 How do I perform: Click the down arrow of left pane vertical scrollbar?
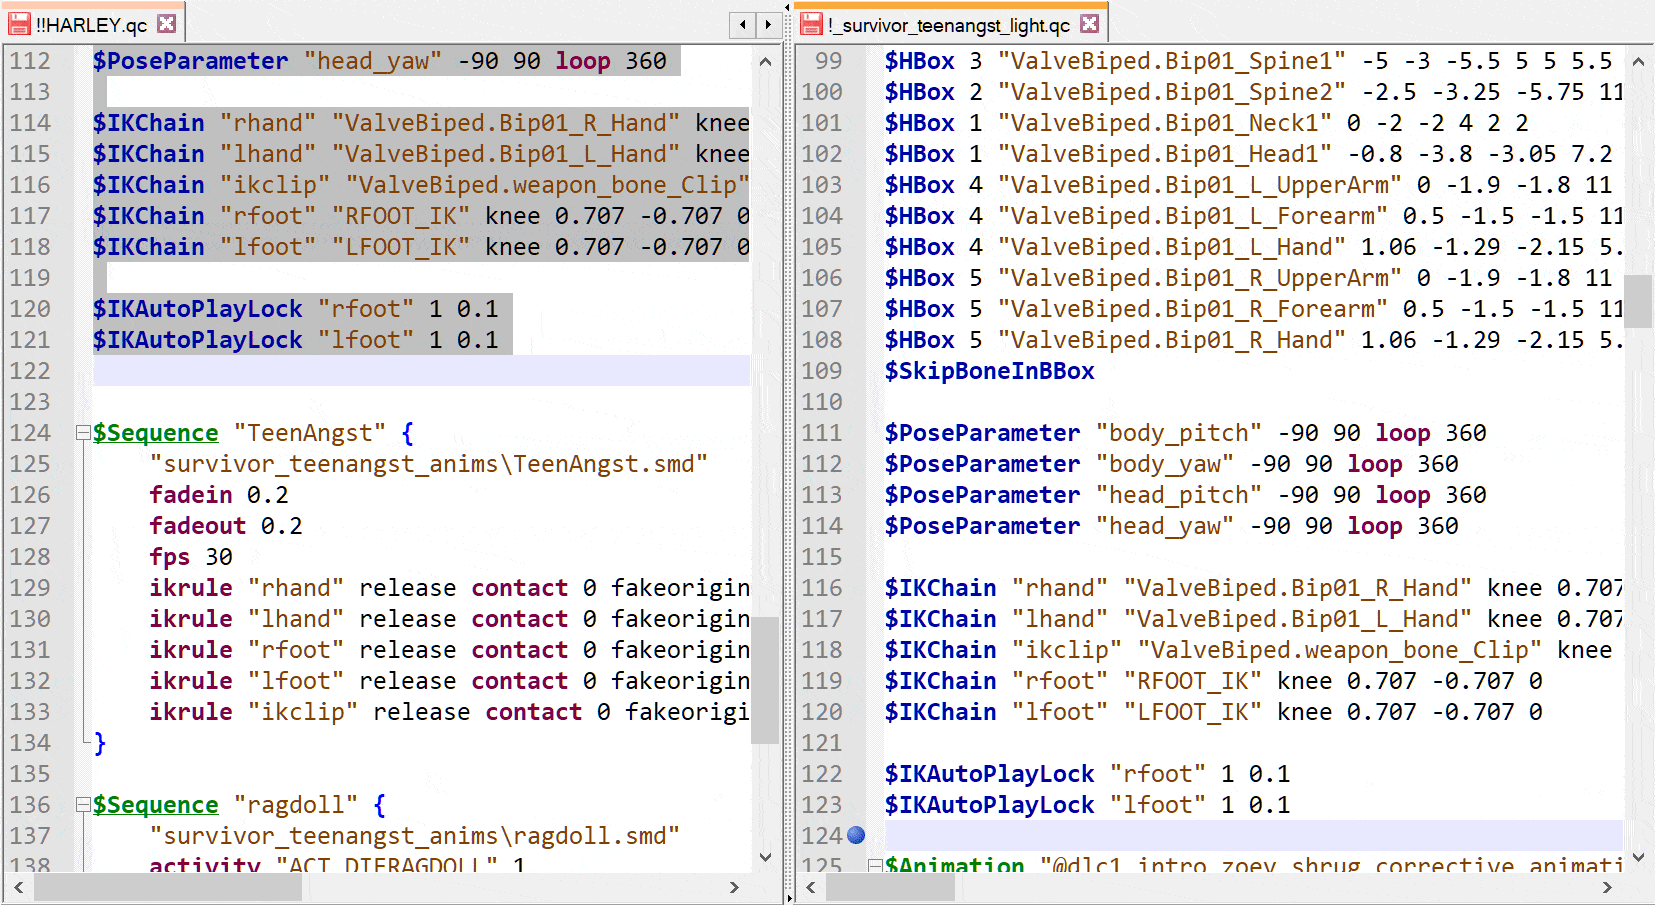[x=765, y=857]
